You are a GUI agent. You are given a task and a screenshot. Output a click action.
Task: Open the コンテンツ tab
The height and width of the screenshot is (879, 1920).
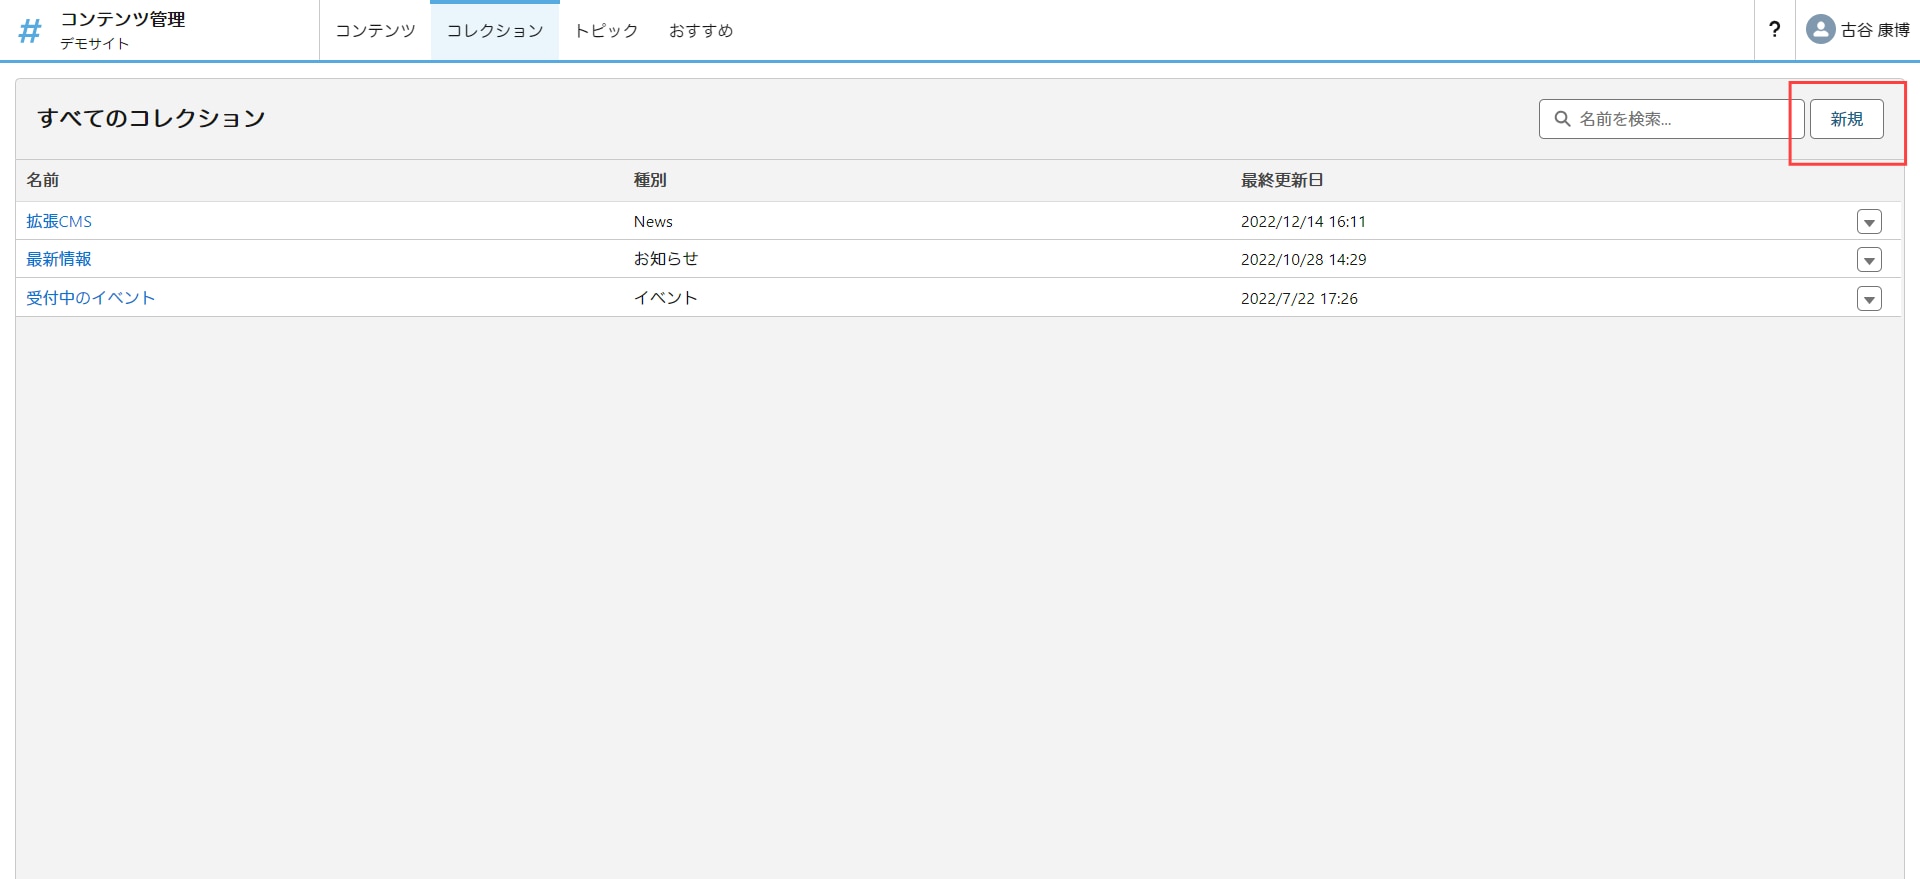[375, 31]
